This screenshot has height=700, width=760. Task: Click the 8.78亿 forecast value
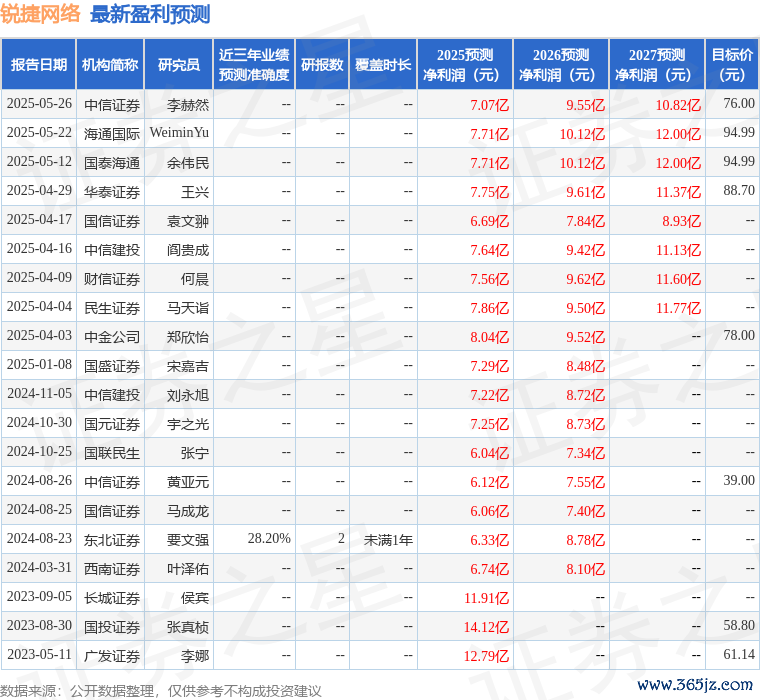tap(585, 540)
